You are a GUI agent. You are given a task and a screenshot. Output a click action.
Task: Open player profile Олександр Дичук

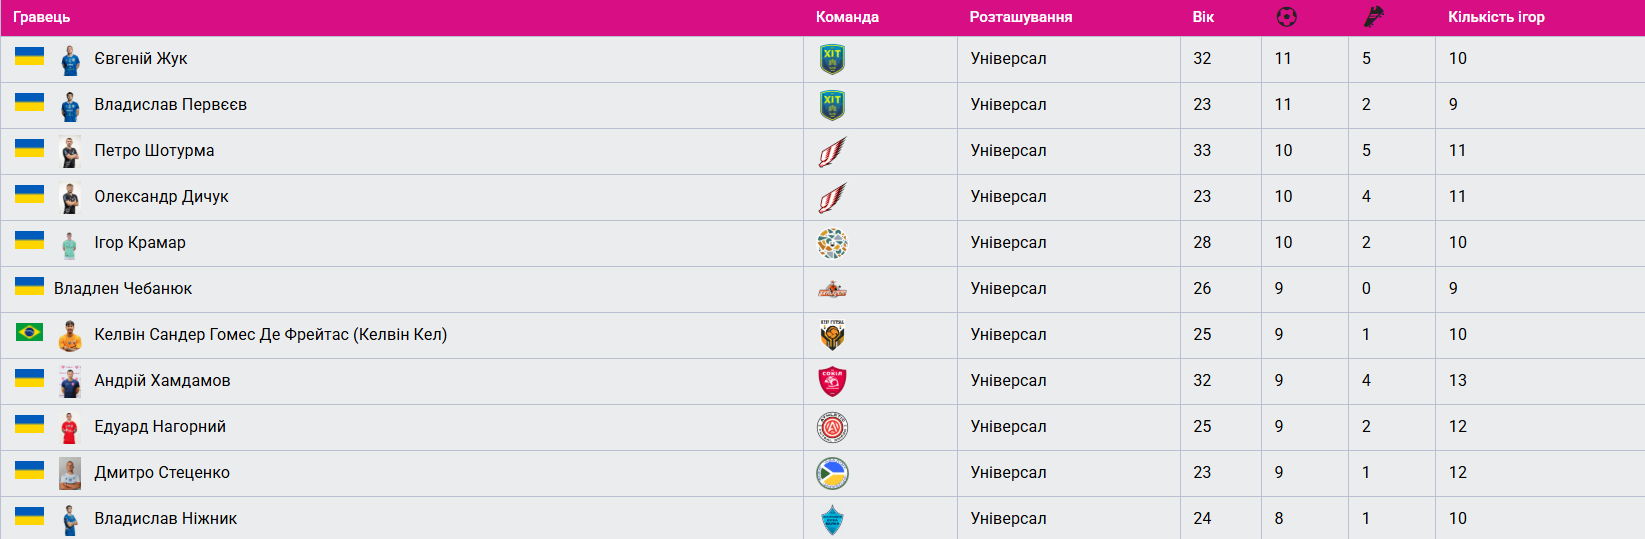coord(161,197)
